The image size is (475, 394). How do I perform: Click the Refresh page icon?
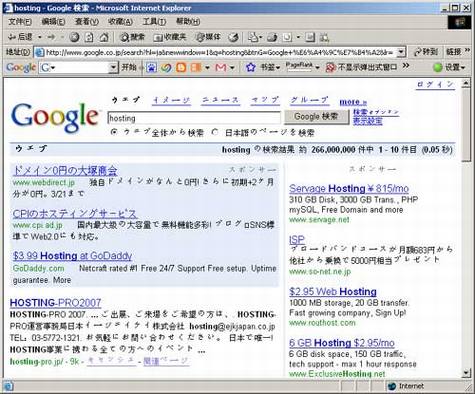89,37
